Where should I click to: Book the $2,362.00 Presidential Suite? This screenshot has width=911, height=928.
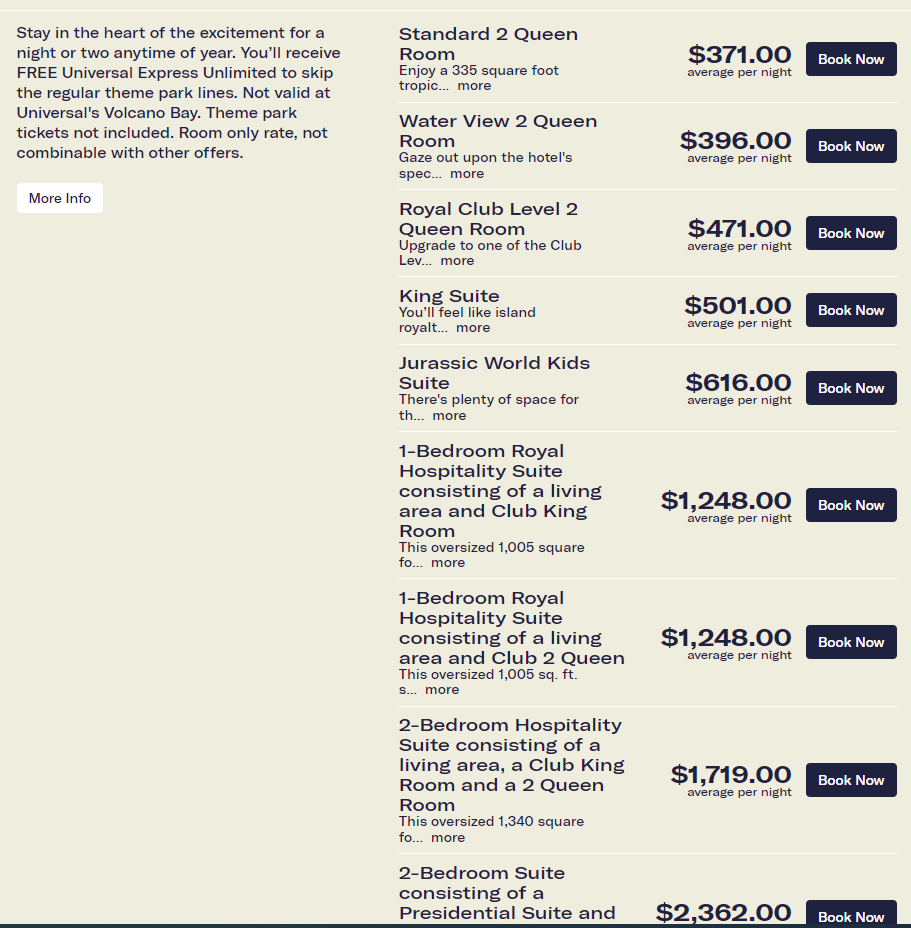851,916
